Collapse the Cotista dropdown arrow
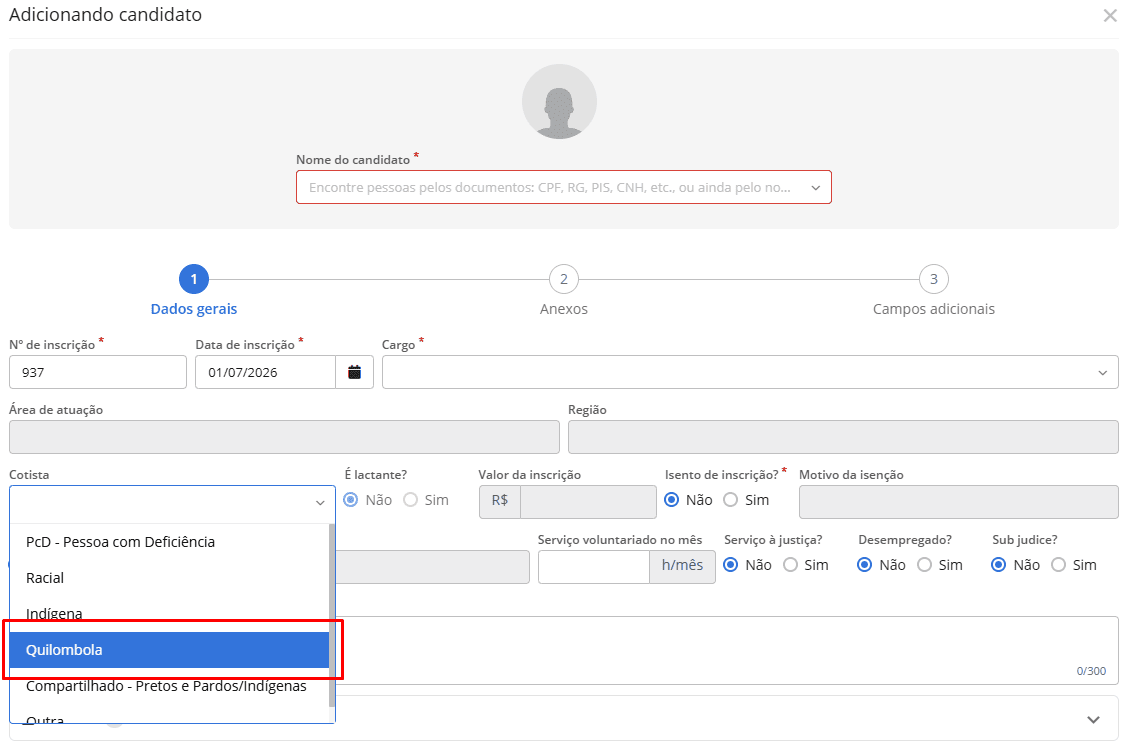The height and width of the screenshot is (747, 1126). pyautogui.click(x=320, y=503)
